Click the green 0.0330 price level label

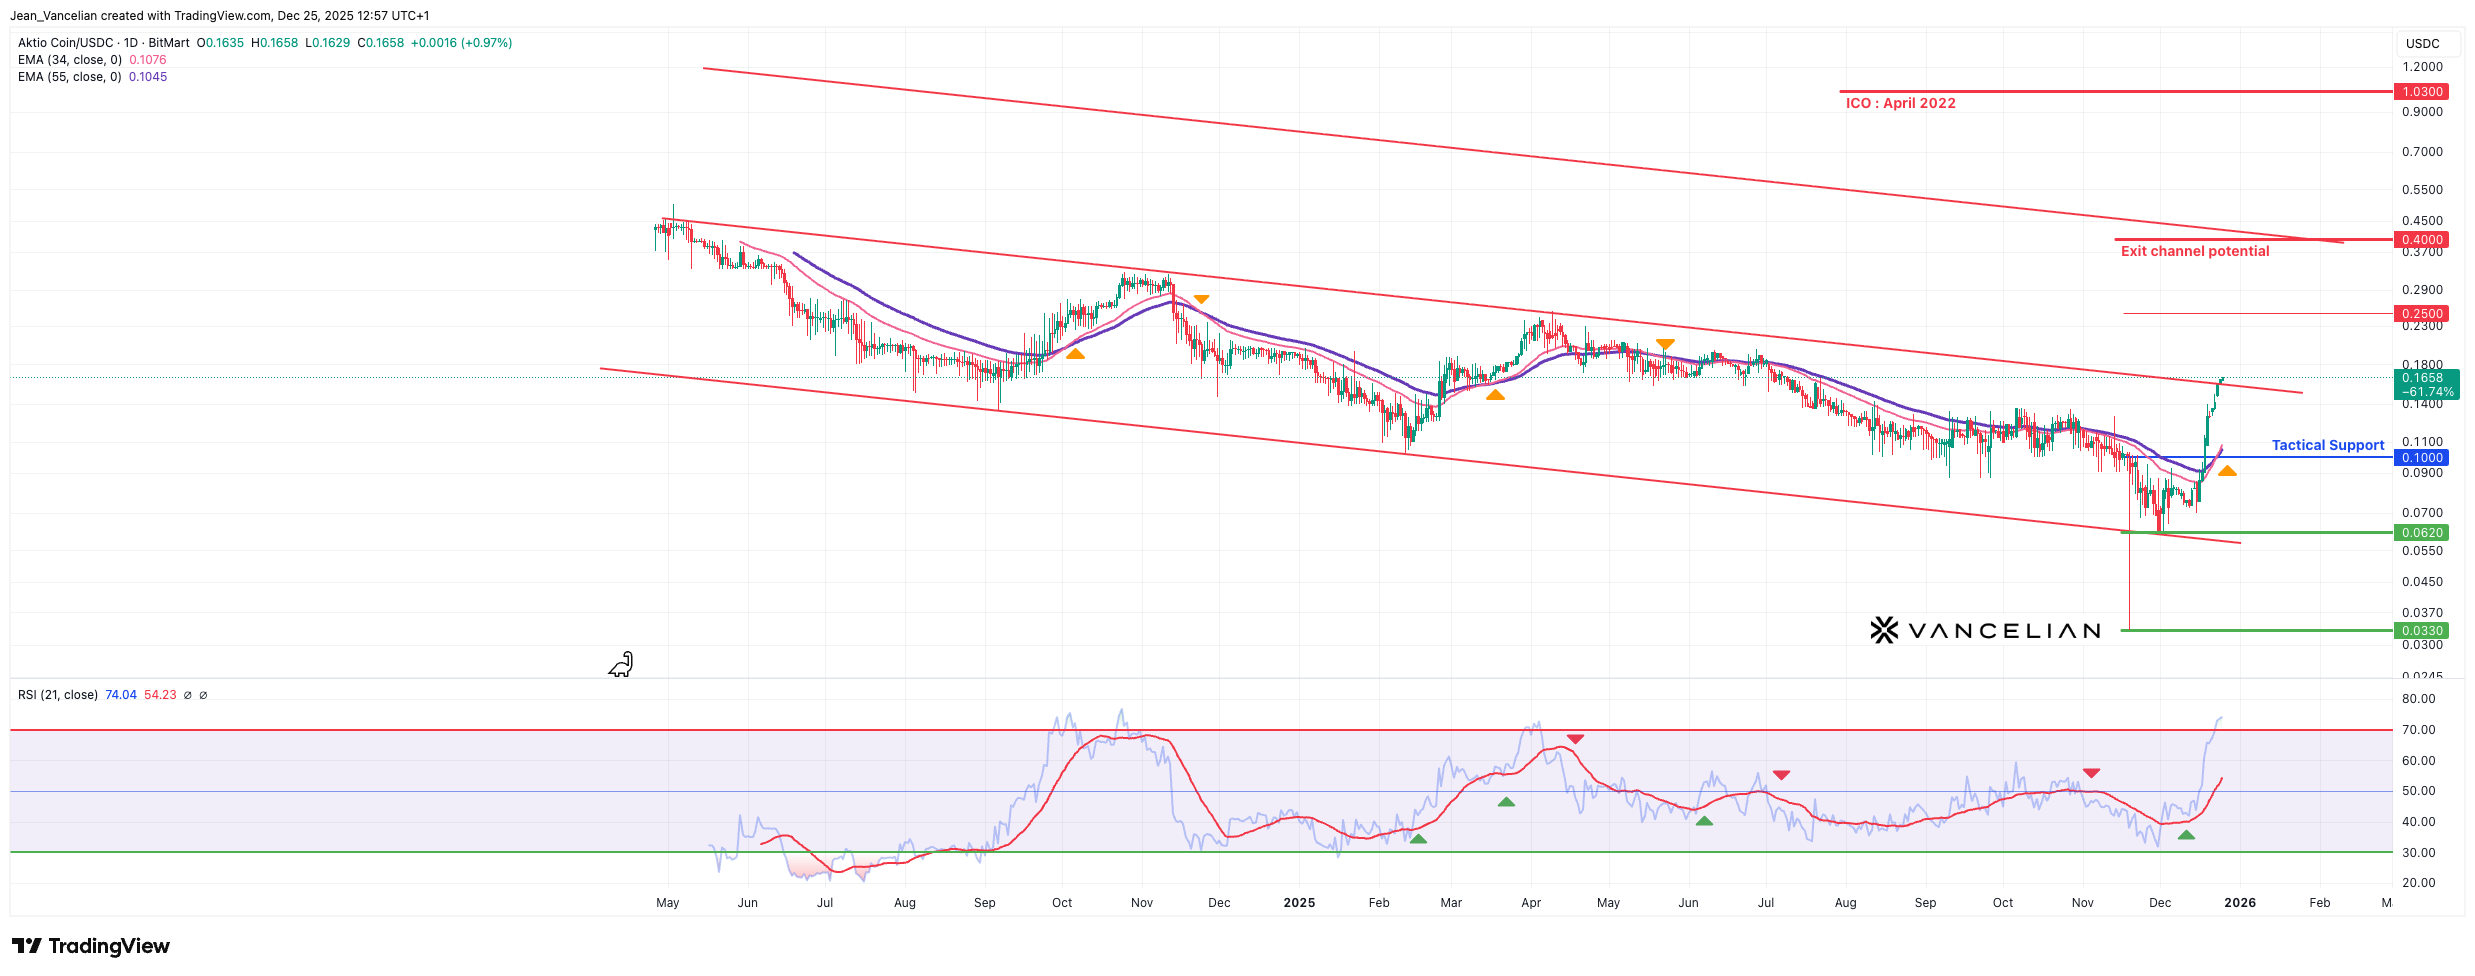click(2421, 631)
